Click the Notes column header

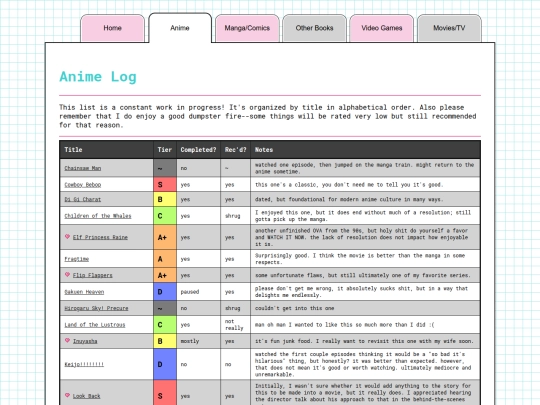coord(365,150)
